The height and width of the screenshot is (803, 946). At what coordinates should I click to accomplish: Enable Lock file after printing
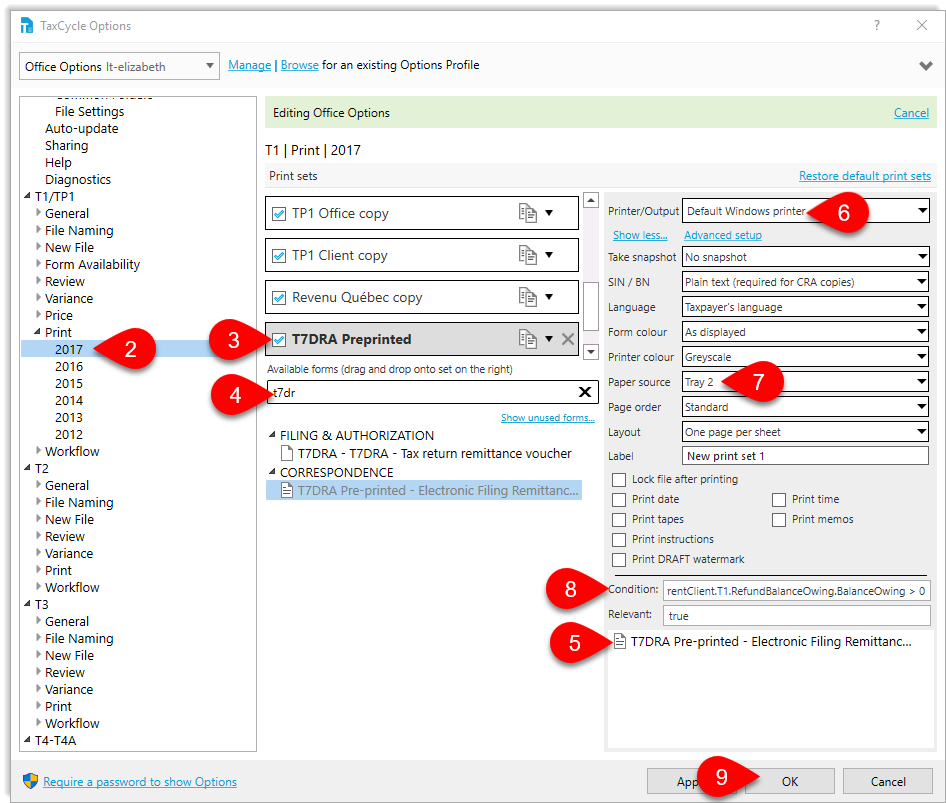(x=619, y=480)
